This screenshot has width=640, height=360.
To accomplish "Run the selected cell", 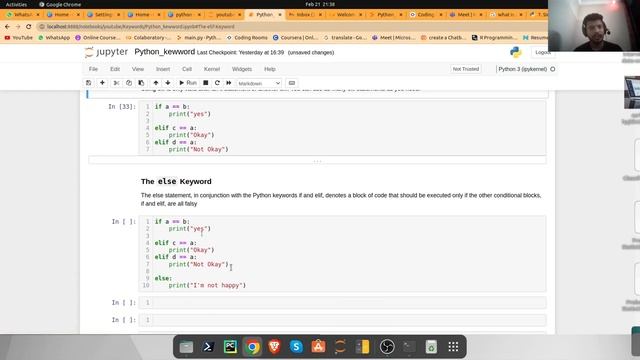I will pos(188,83).
